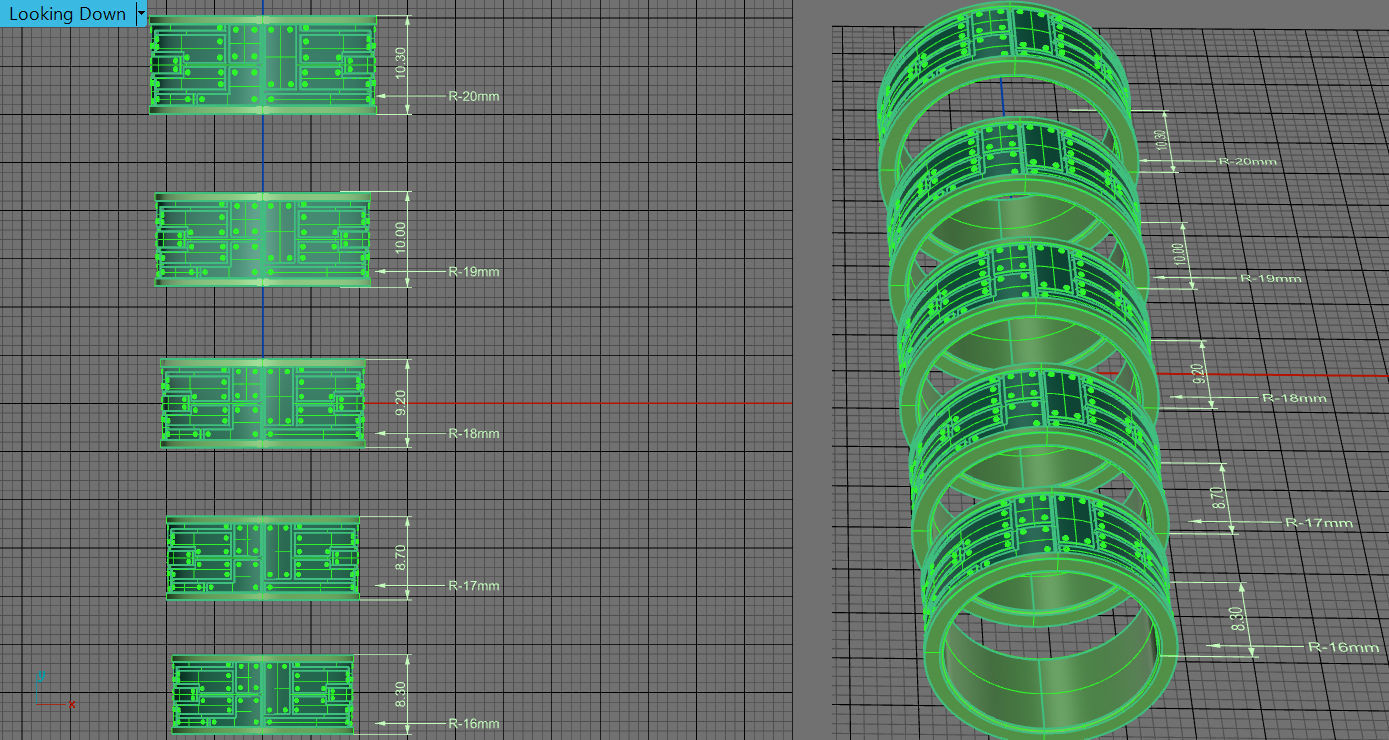Image resolution: width=1389 pixels, height=740 pixels.
Task: Open the viewport dropdown arrow beside Looking Down
Action: (141, 14)
